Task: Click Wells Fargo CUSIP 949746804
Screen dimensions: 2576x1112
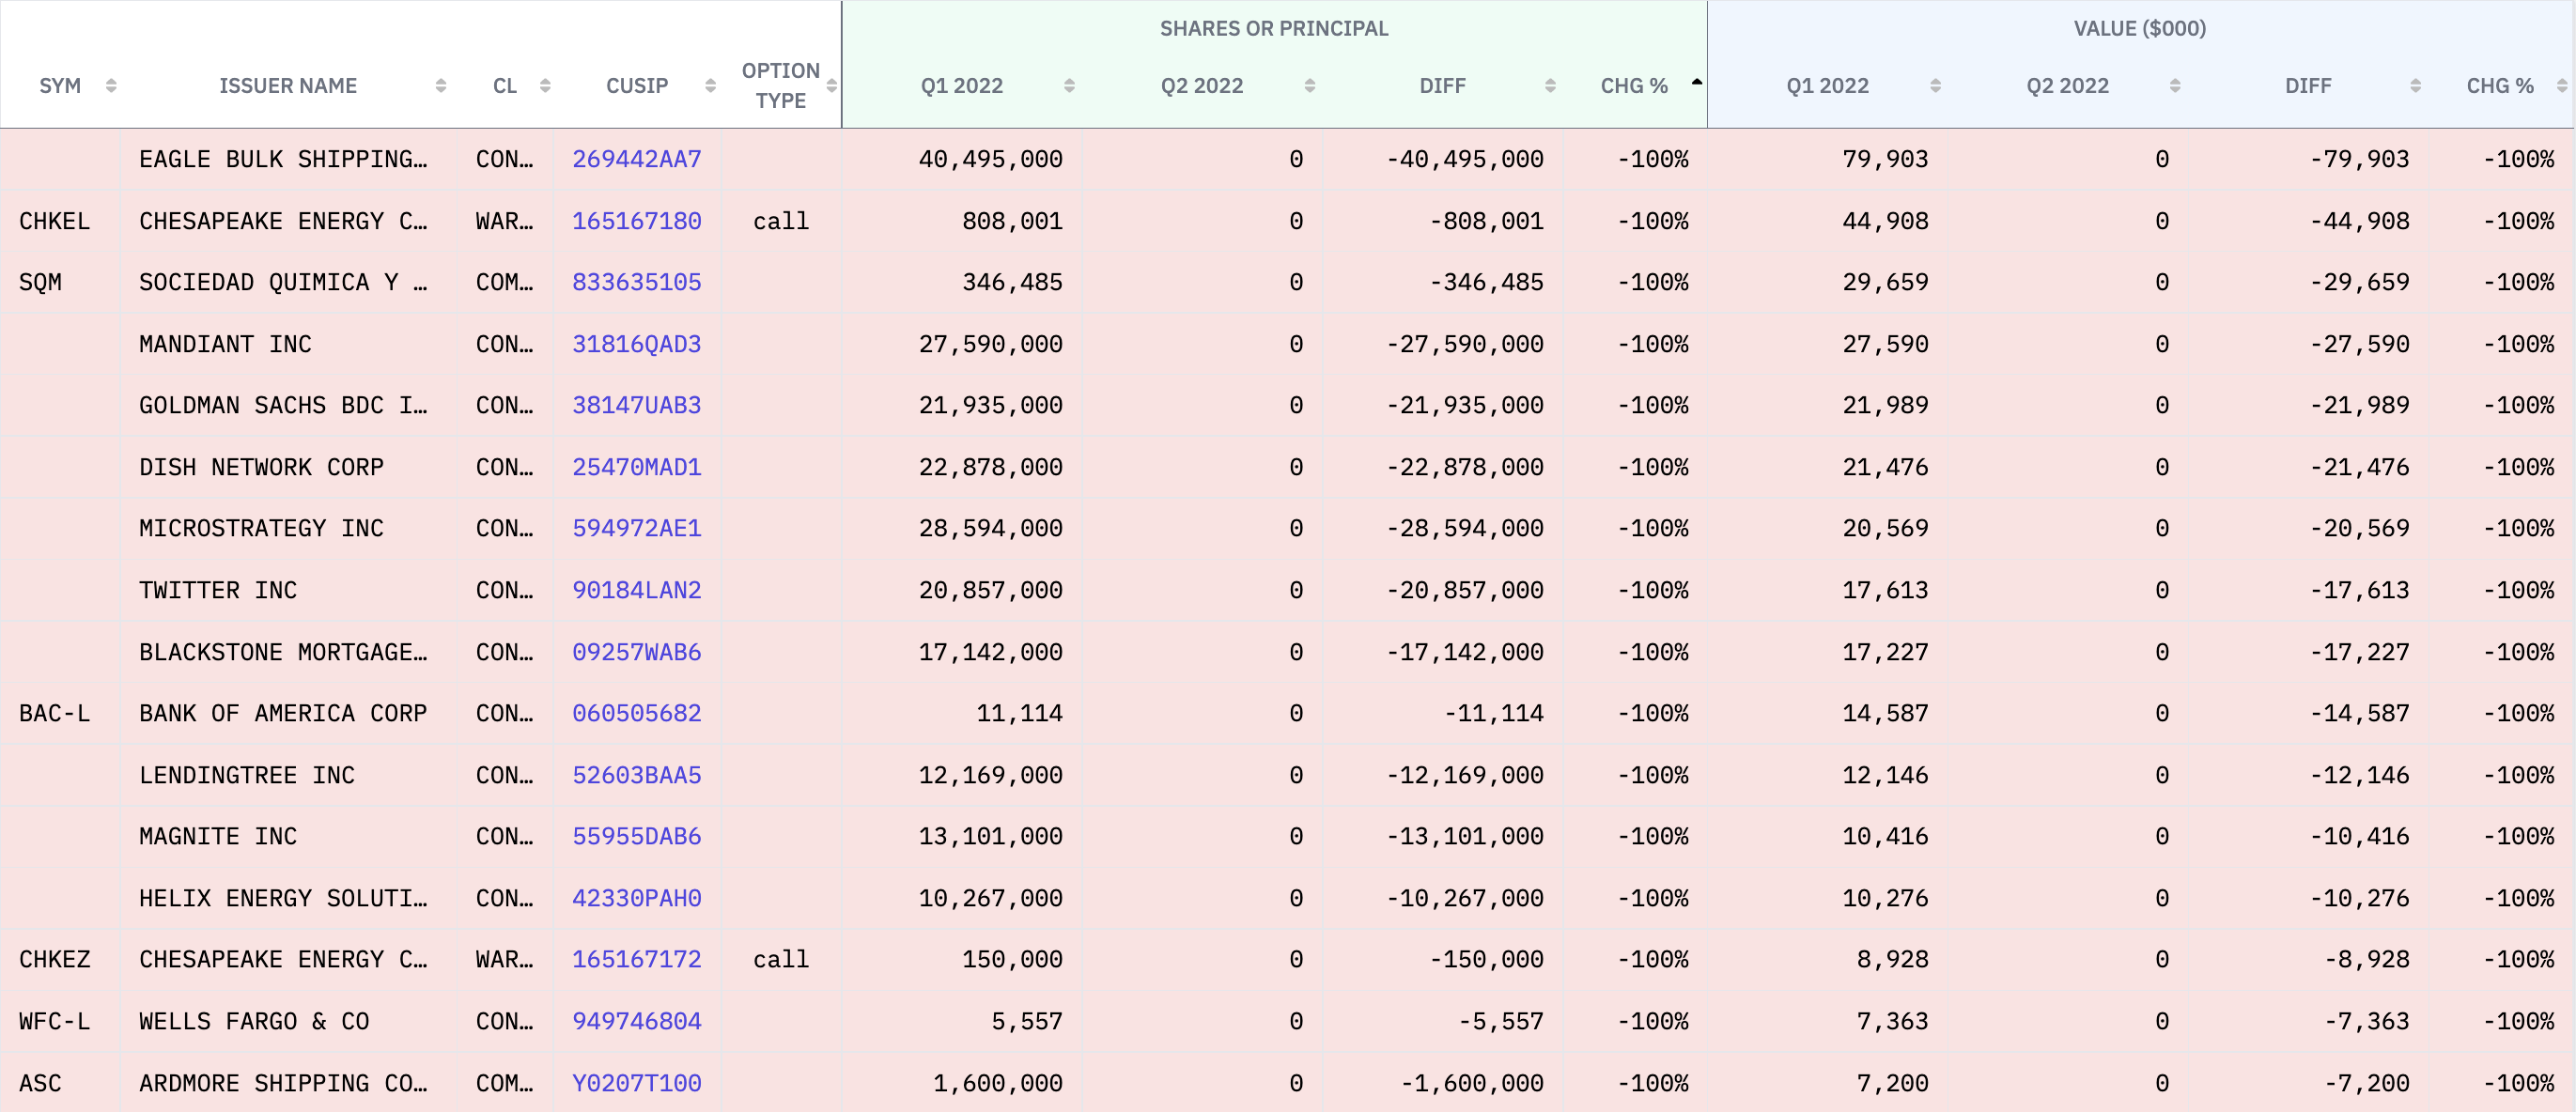Action: pyautogui.click(x=636, y=1021)
